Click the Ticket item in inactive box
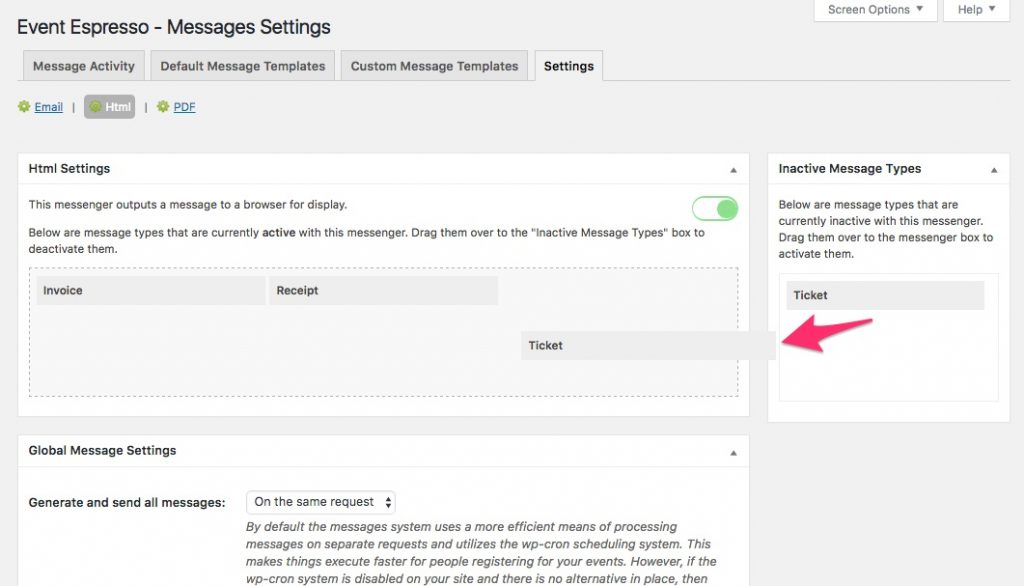Viewport: 1024px width, 586px height. click(886, 295)
